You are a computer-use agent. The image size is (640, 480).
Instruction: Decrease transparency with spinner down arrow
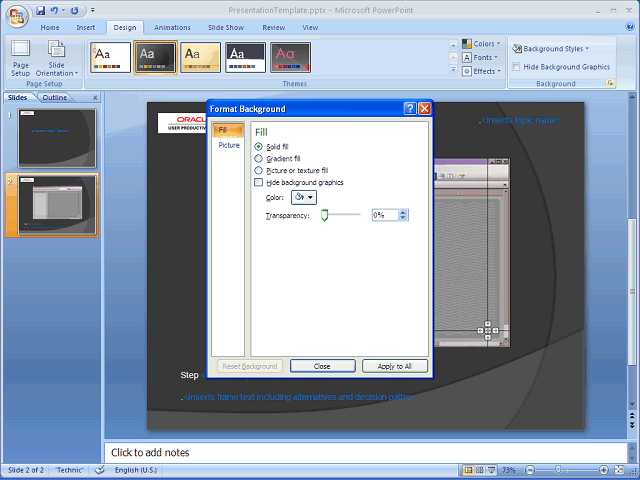pos(403,218)
